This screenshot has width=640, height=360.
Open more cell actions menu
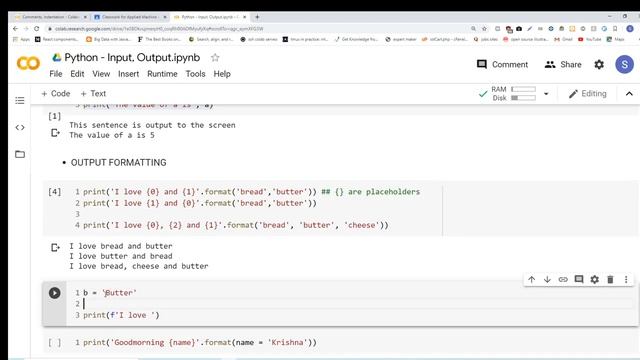[626, 280]
